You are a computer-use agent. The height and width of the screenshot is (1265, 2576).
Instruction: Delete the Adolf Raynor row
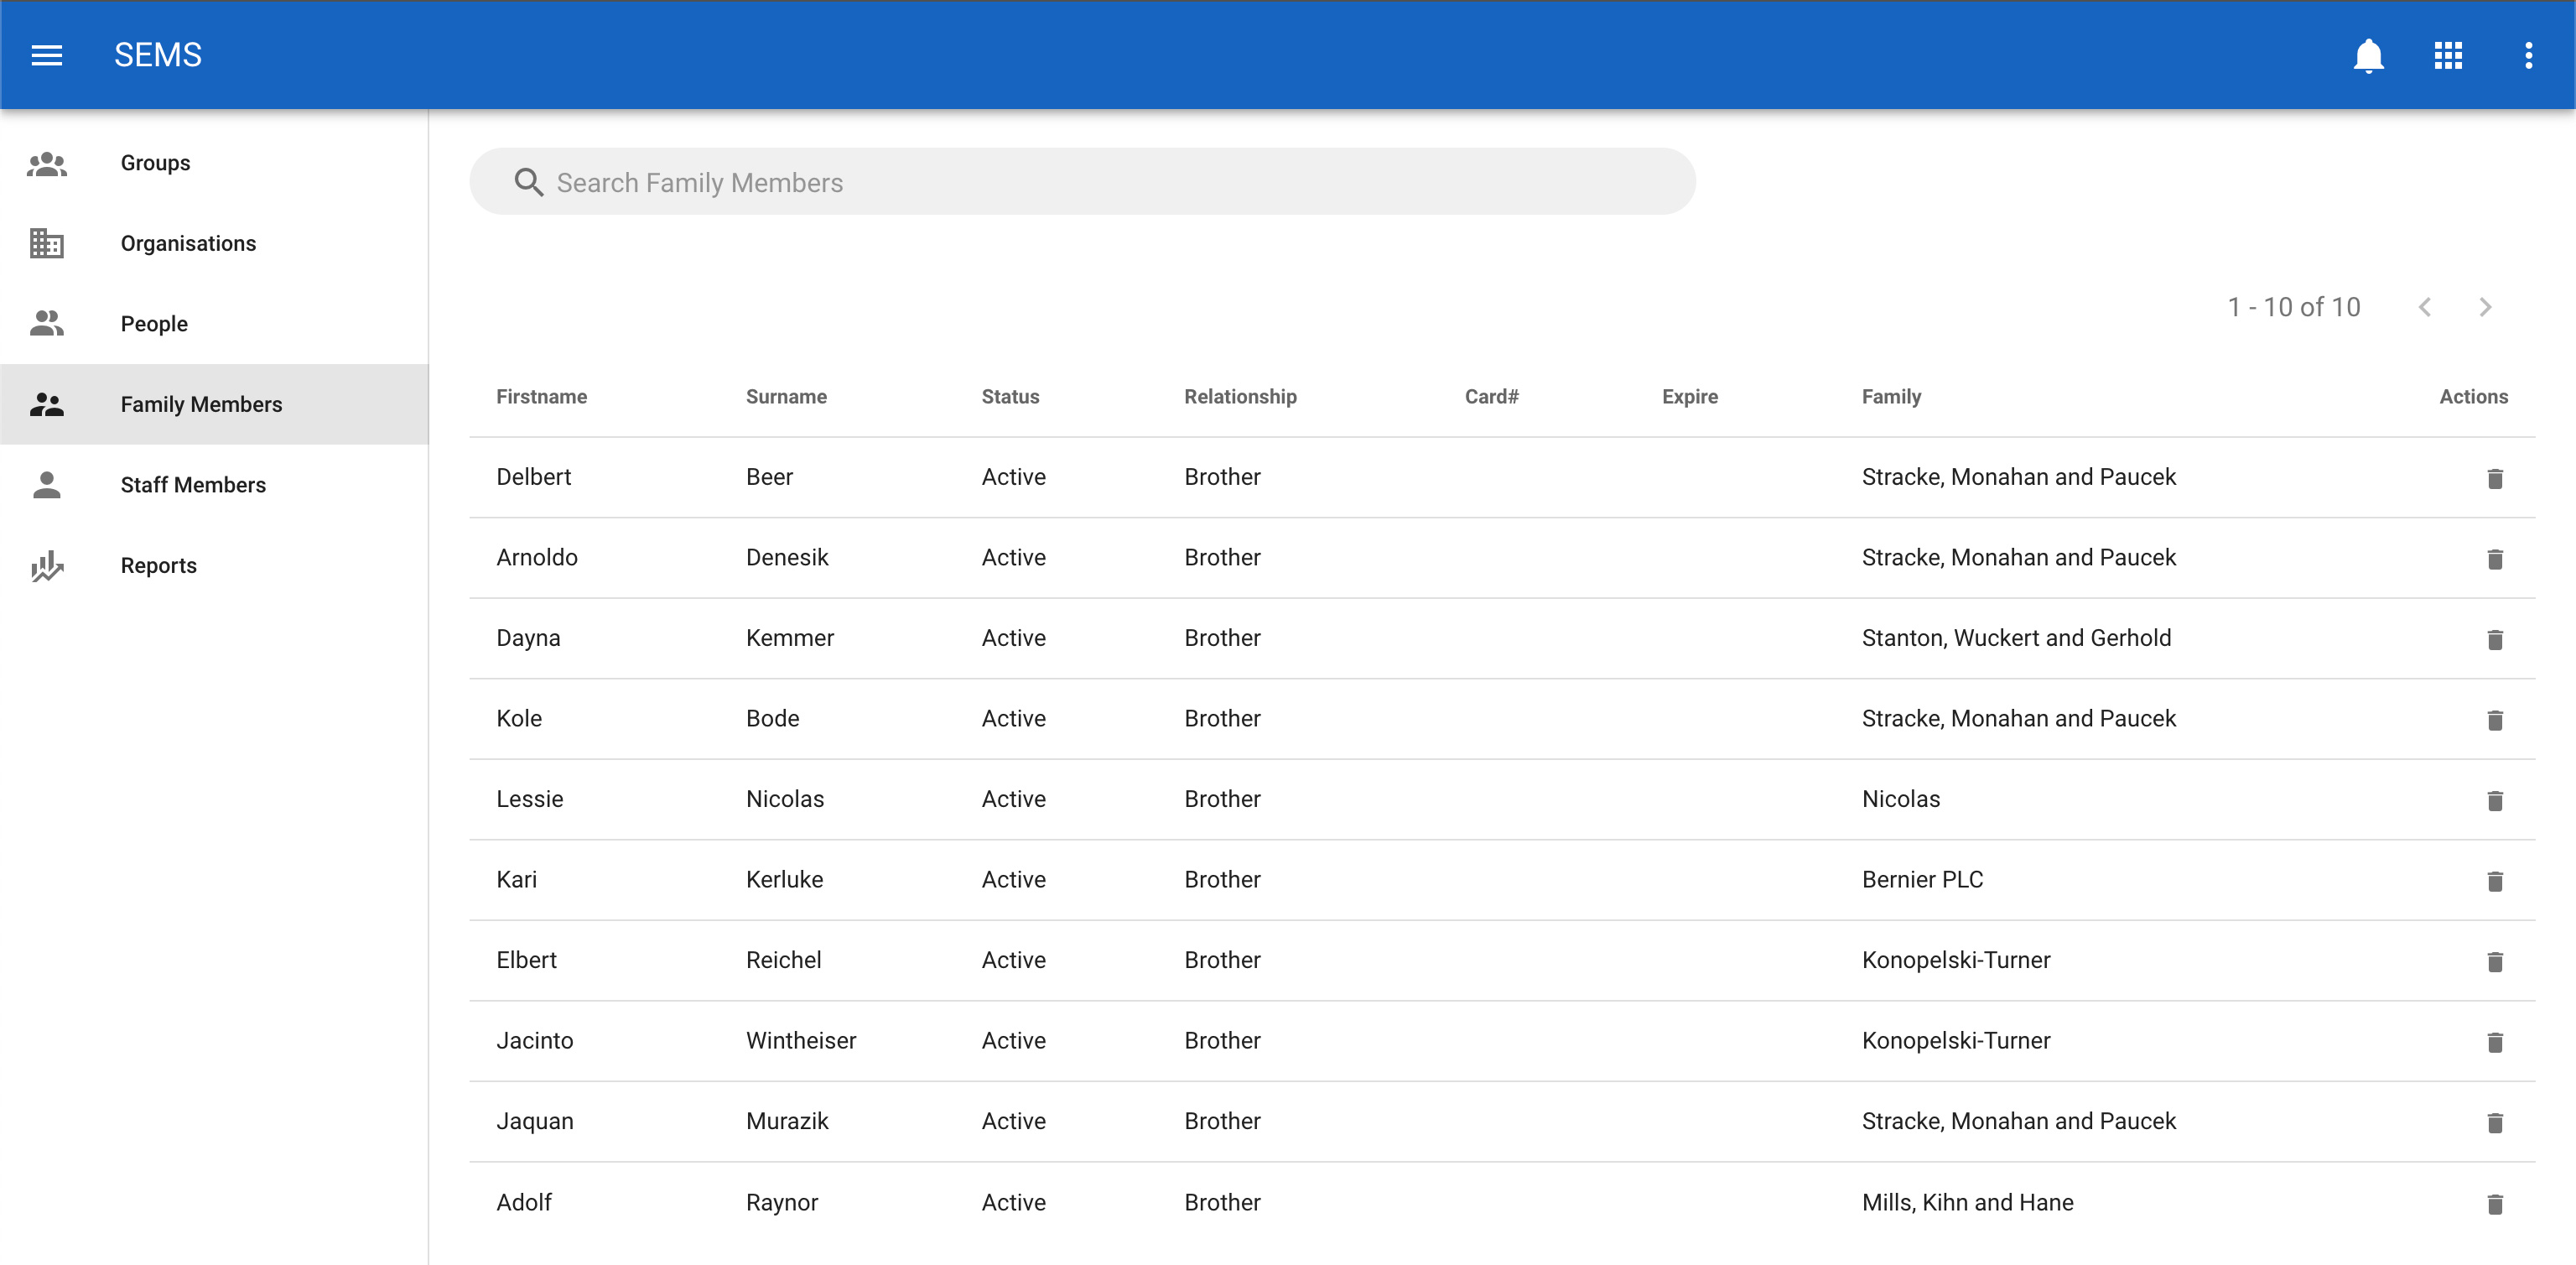pos(2494,1203)
